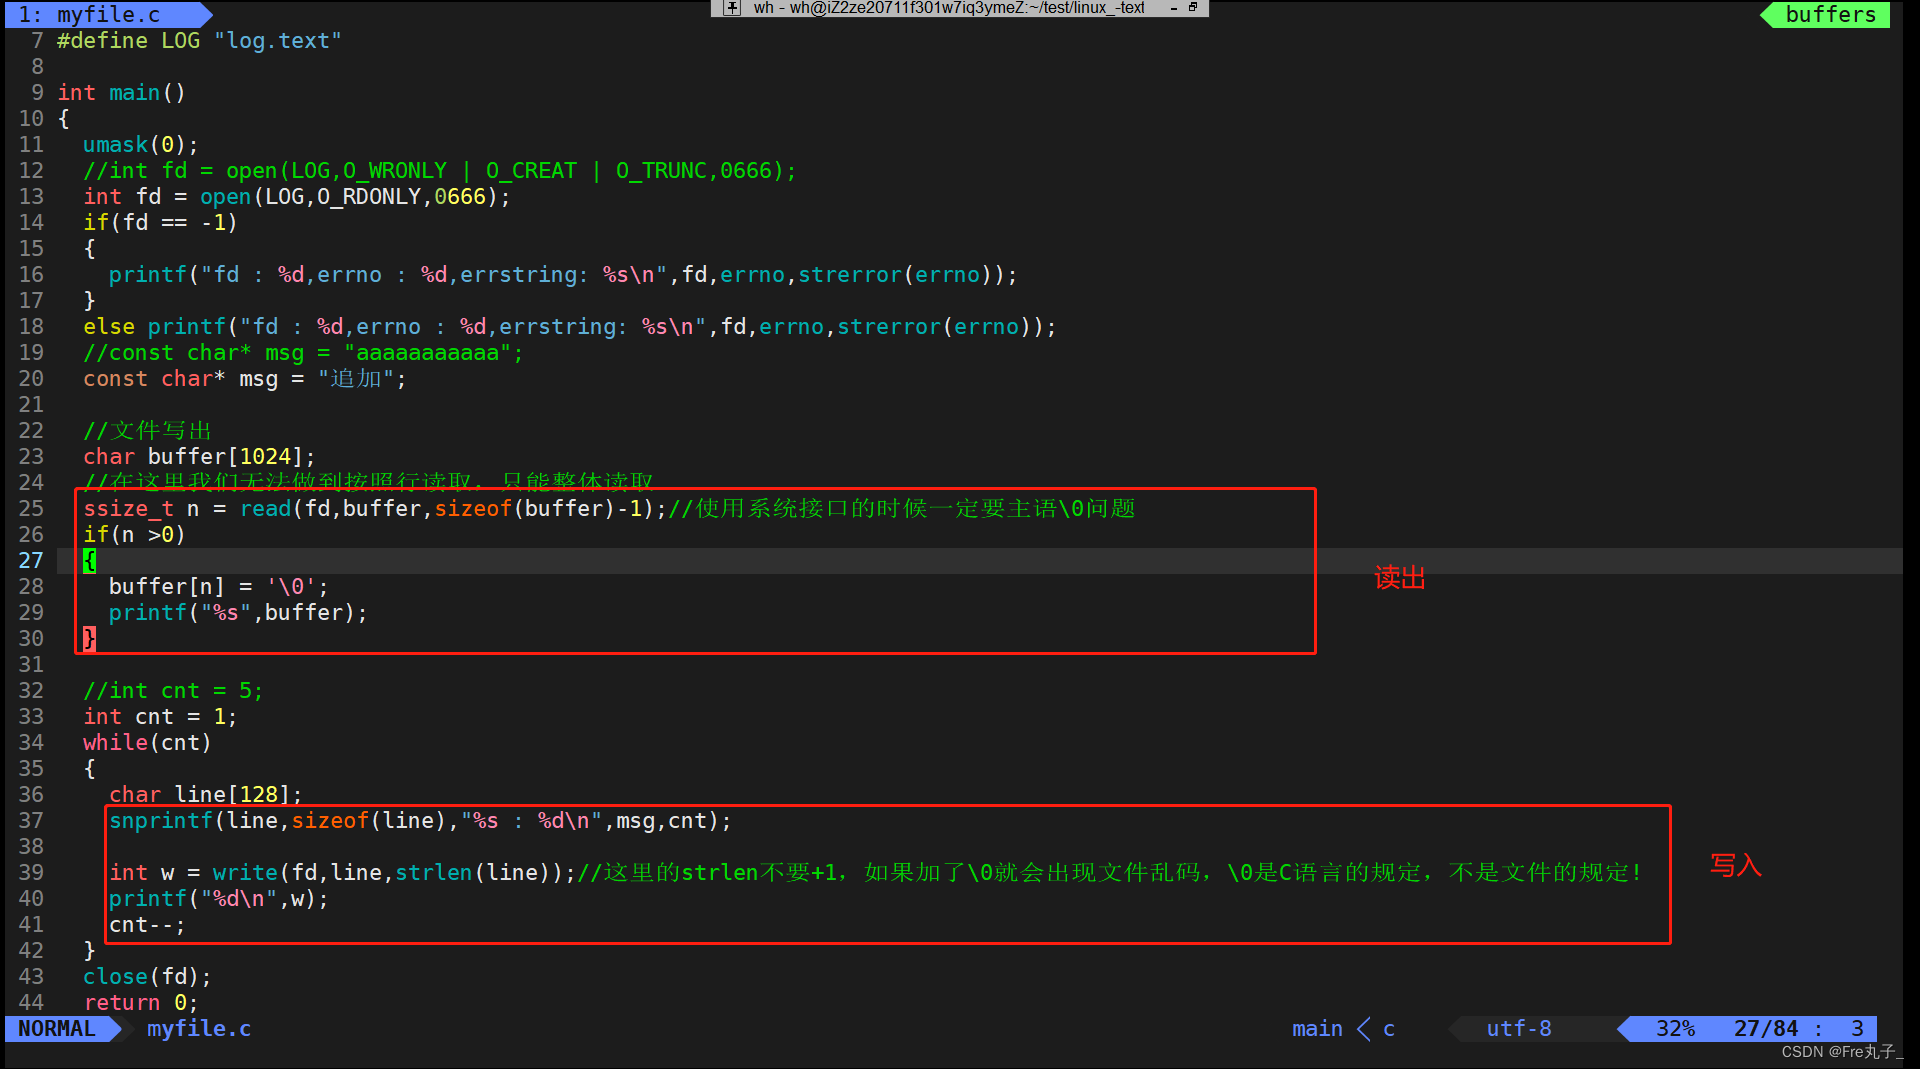The width and height of the screenshot is (1920, 1069).
Task: Click the 'int main()' declaration
Action: pos(121,93)
